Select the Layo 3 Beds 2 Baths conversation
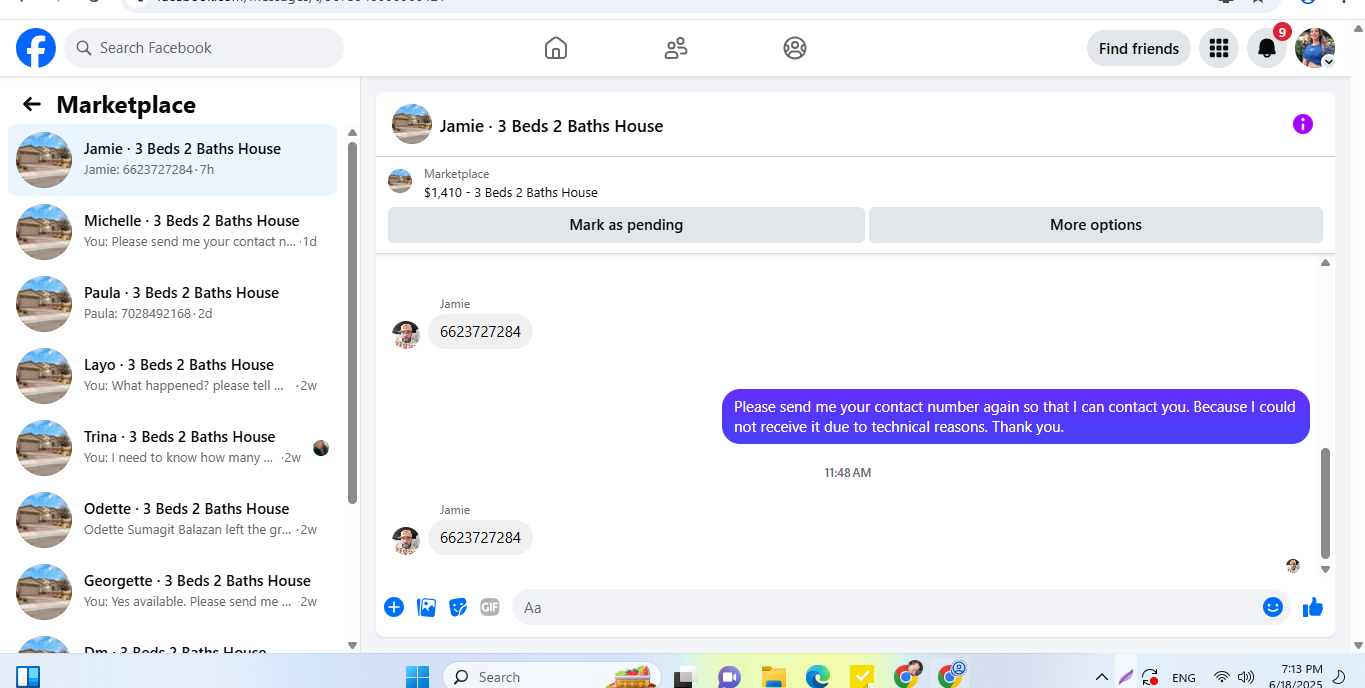This screenshot has width=1365, height=688. point(172,376)
